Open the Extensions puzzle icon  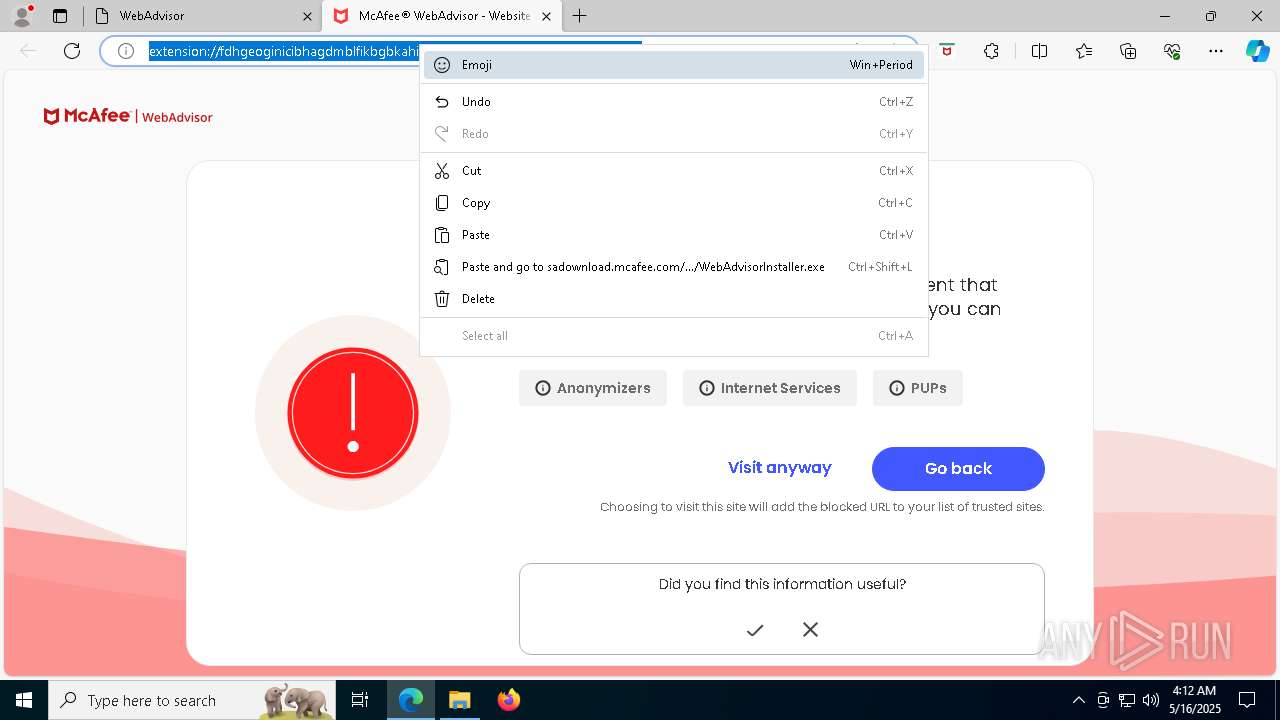(991, 51)
